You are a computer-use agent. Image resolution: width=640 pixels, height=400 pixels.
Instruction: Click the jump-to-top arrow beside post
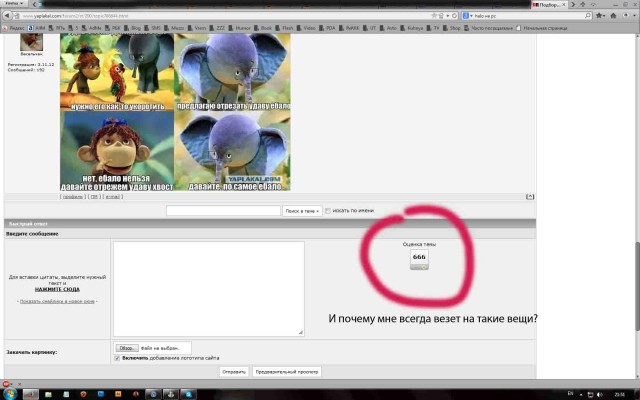[x=530, y=197]
